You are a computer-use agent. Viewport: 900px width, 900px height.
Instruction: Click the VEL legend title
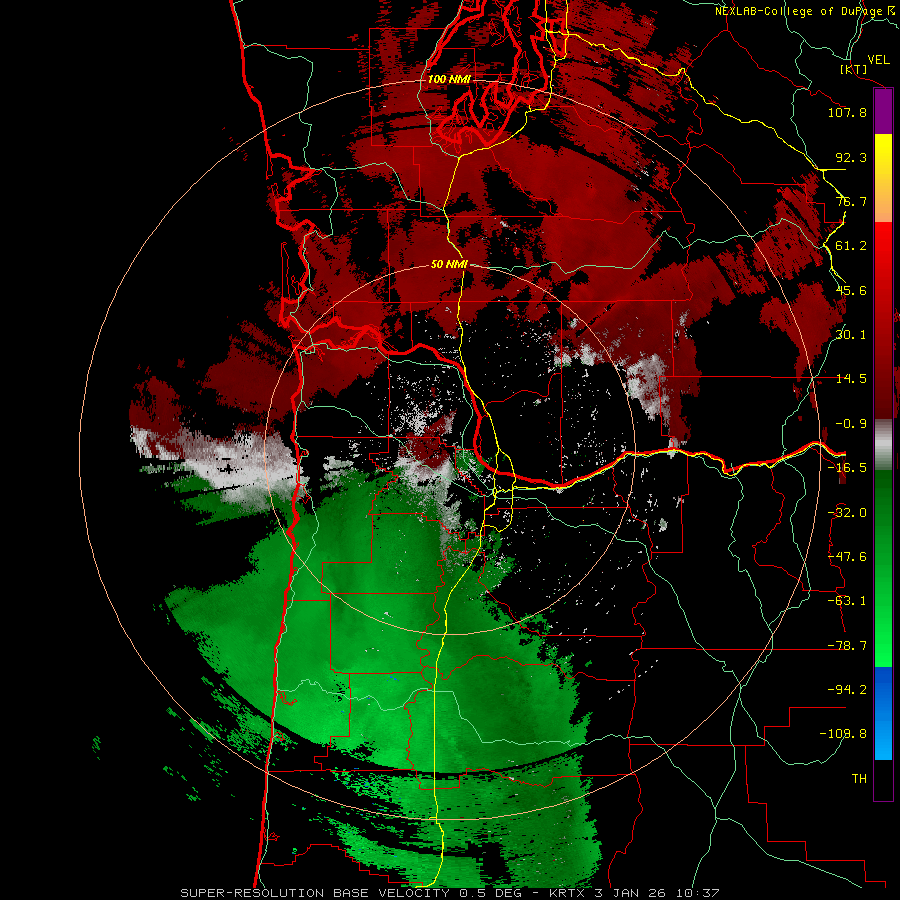[878, 60]
